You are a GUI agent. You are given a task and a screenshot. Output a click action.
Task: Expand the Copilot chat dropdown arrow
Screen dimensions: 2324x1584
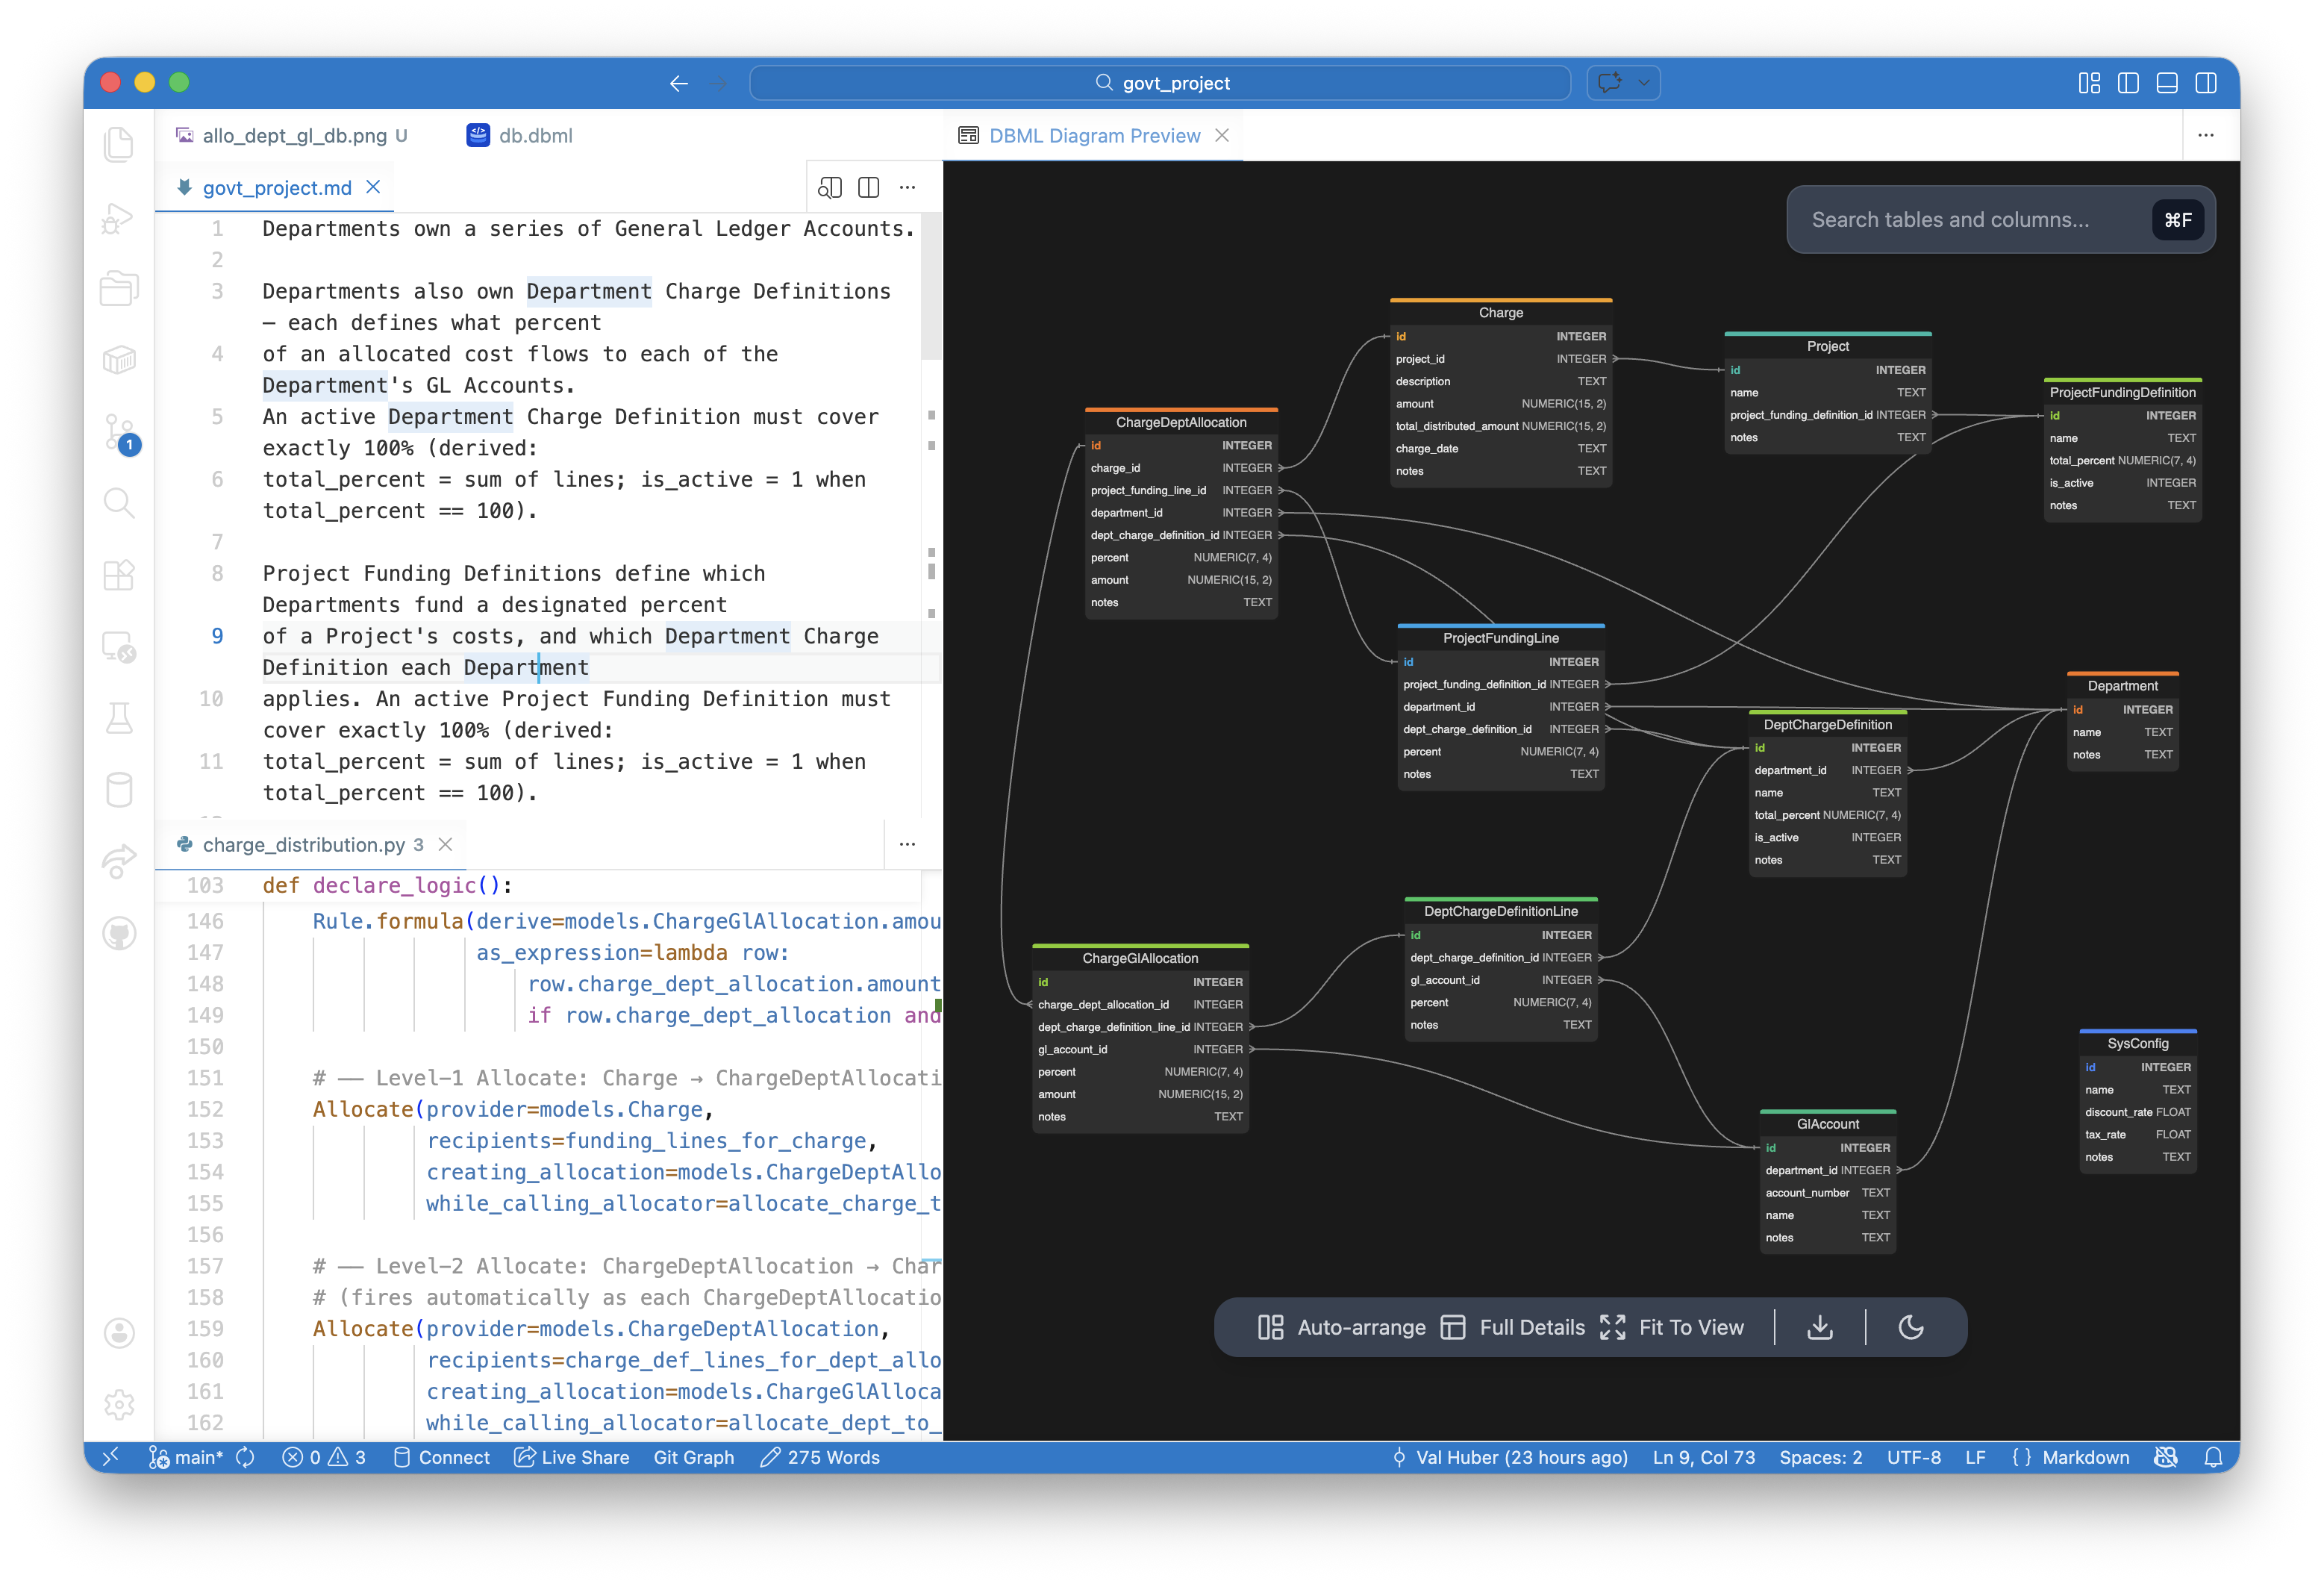pos(1644,83)
